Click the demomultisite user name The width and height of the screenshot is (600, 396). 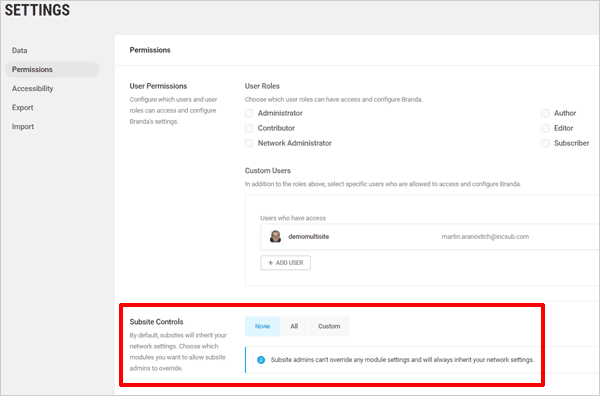[309, 236]
